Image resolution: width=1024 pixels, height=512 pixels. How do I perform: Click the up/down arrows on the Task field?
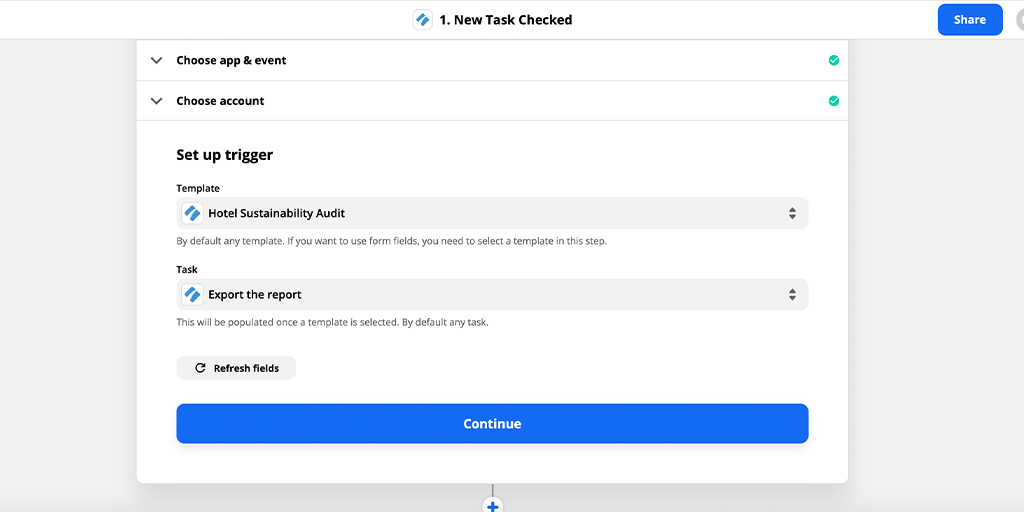click(x=791, y=295)
